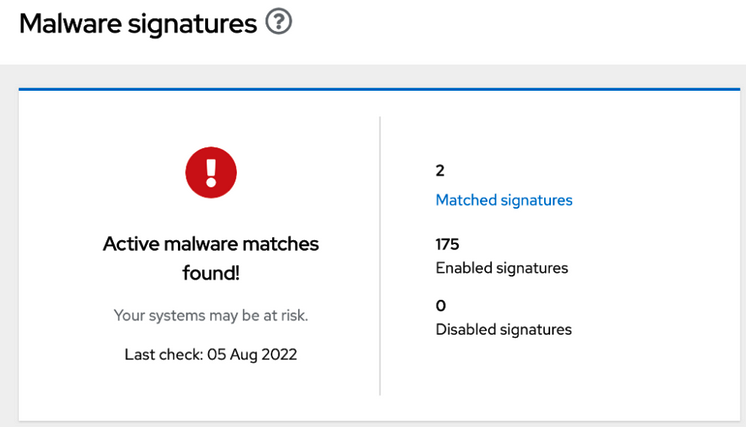Click the Active malware matches heading line
Screen dimensions: 746x427
point(211,243)
